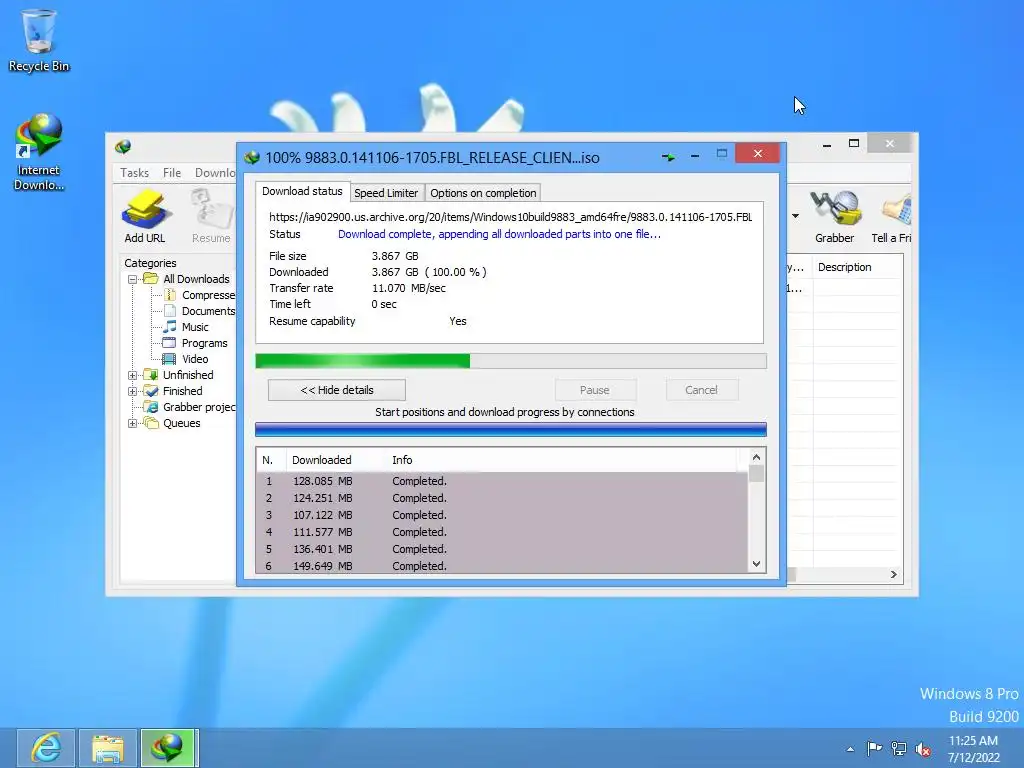Select the Music category icon
The width and height of the screenshot is (1024, 768).
pyautogui.click(x=170, y=327)
